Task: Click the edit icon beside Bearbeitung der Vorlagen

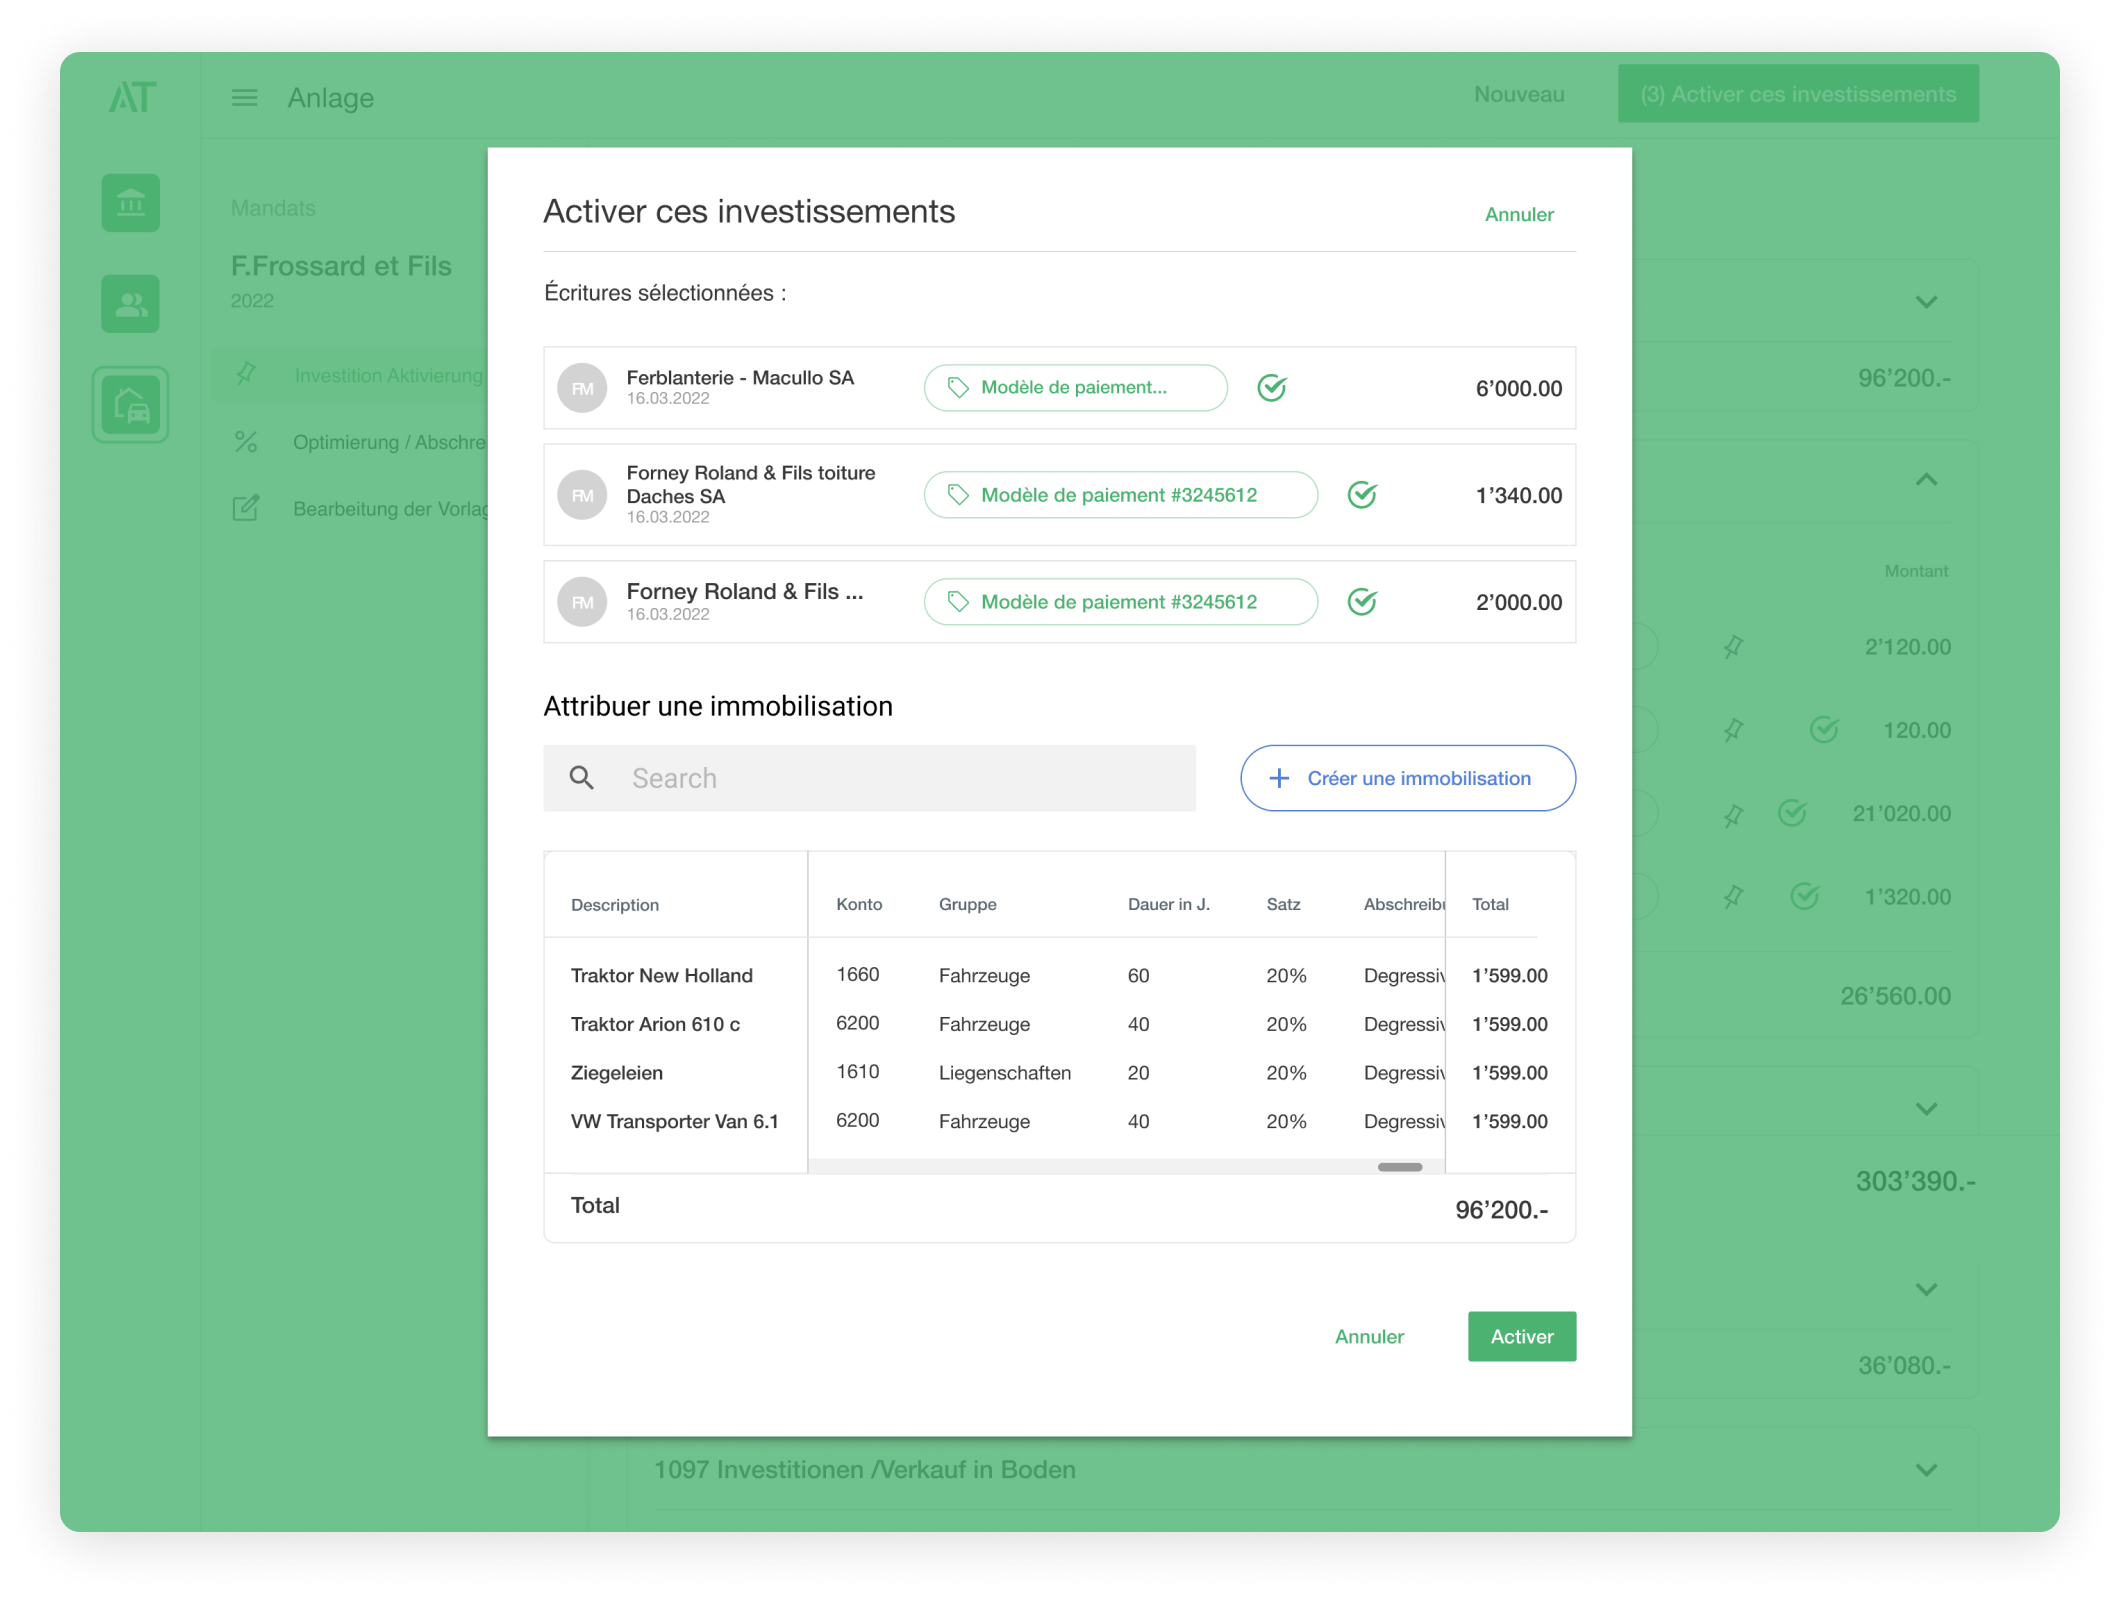Action: point(246,508)
